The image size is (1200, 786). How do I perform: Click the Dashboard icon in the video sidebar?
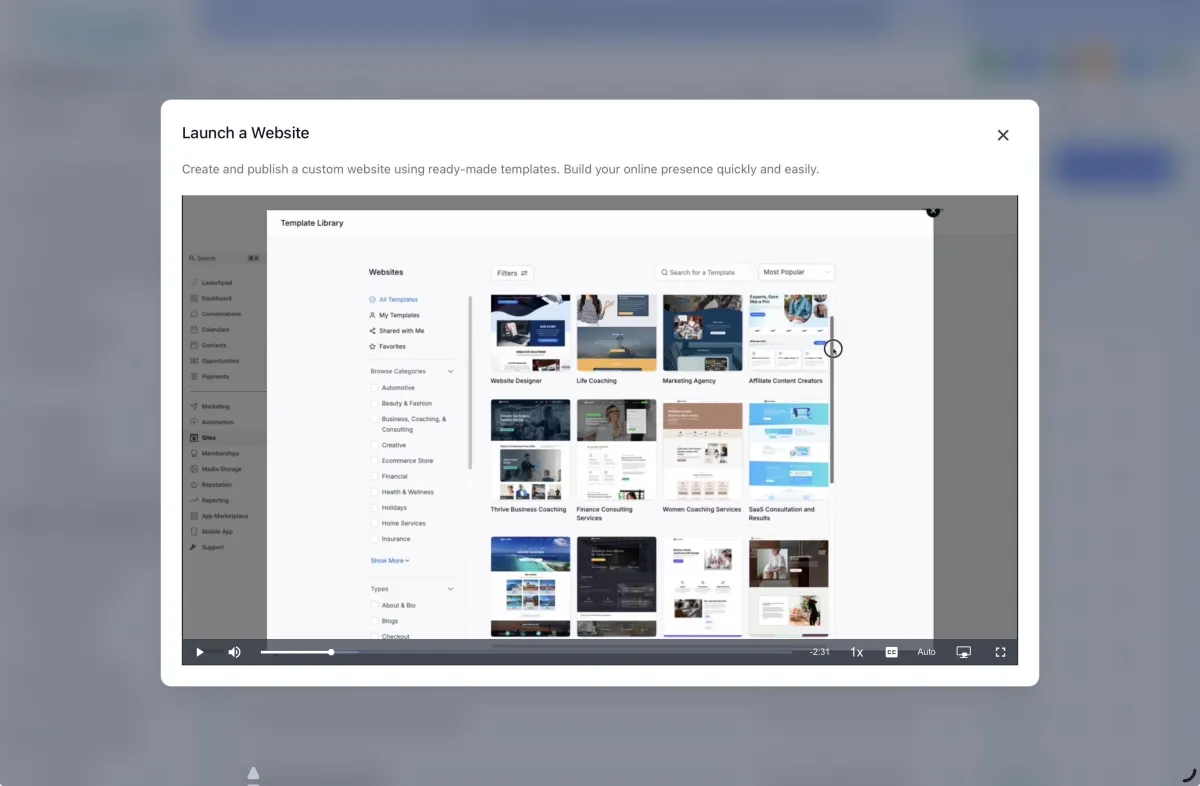193,298
